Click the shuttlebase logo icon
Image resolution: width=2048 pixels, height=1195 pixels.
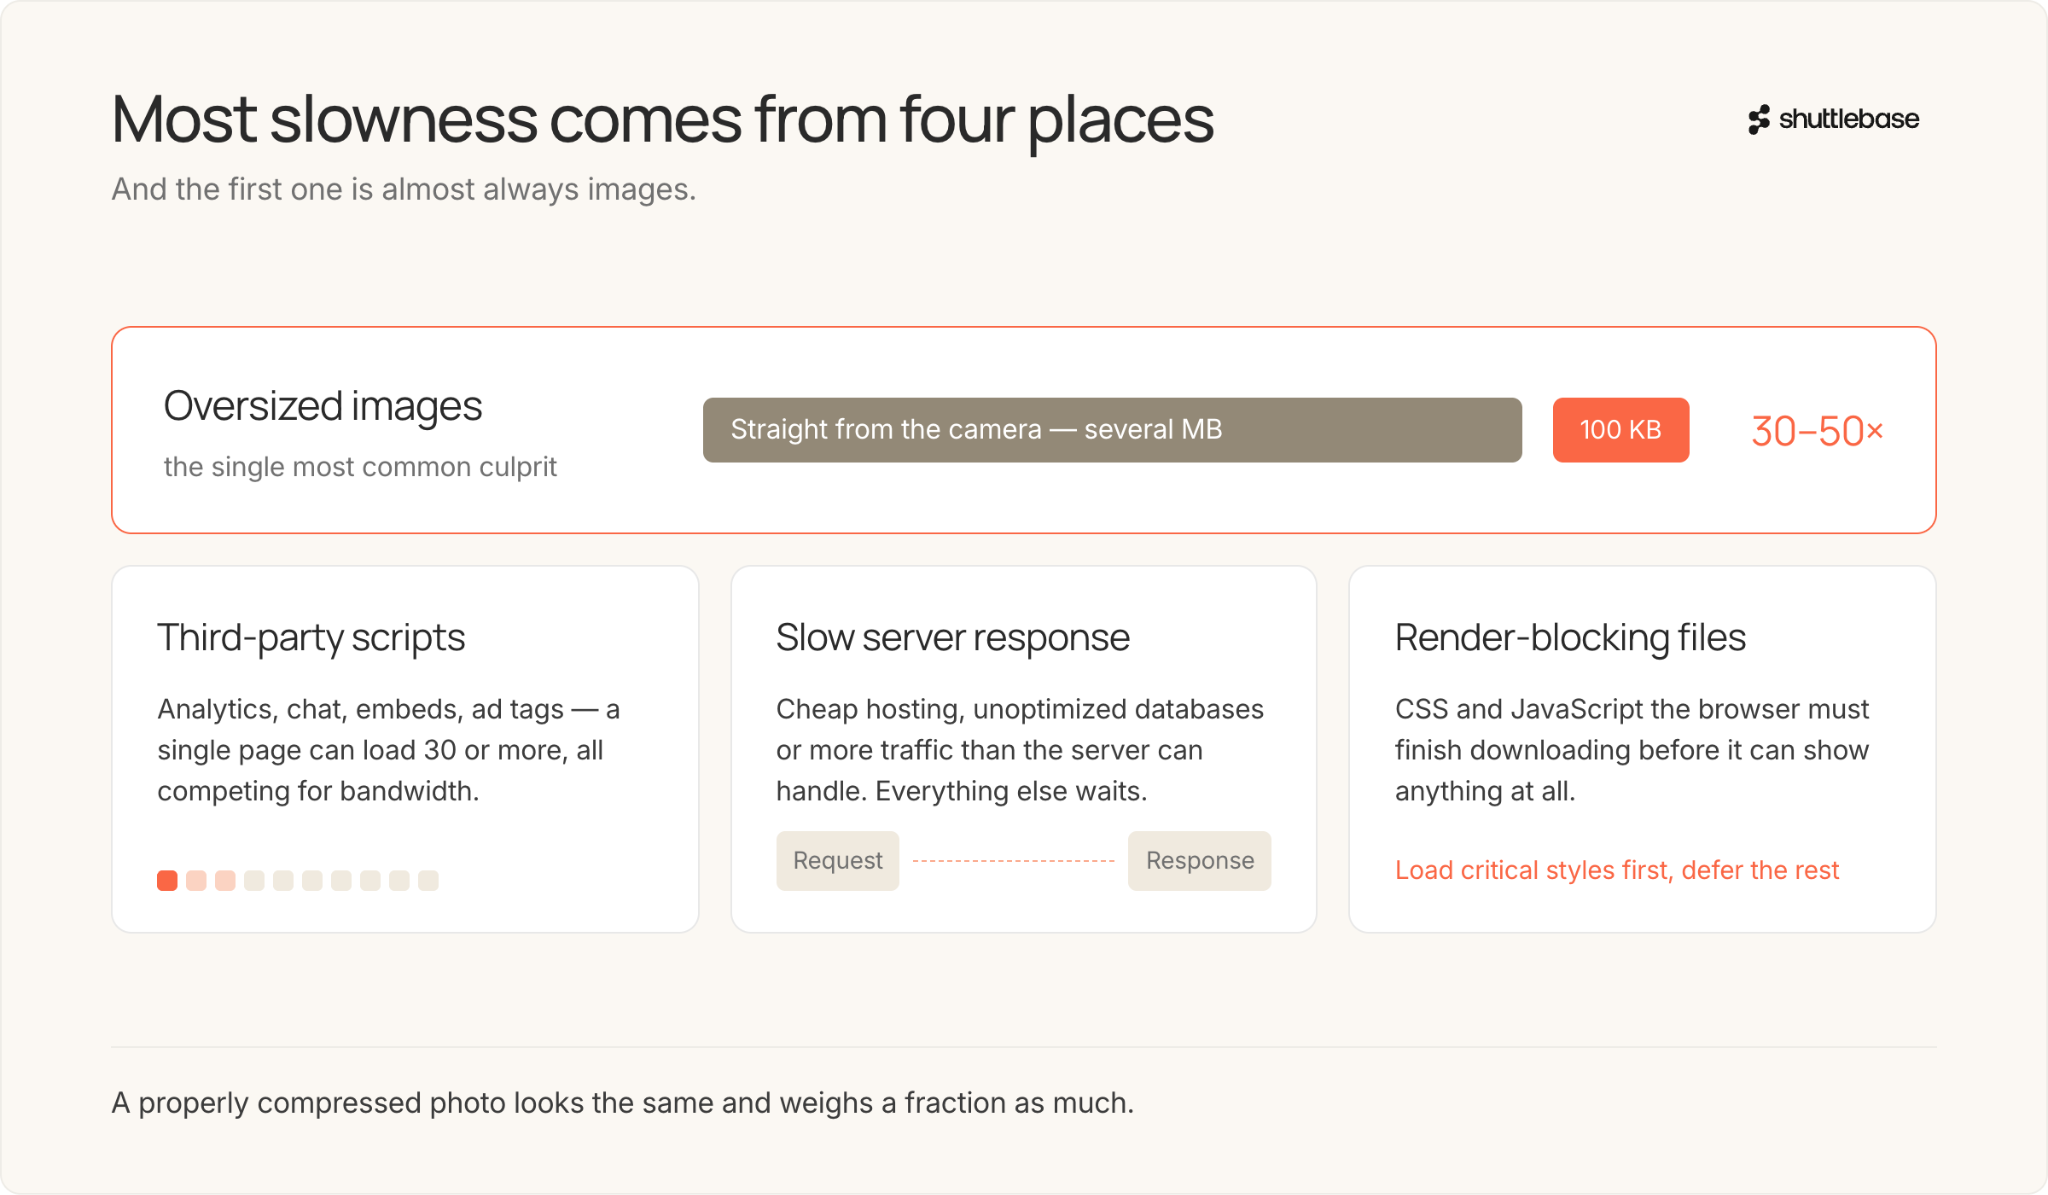pos(1759,120)
